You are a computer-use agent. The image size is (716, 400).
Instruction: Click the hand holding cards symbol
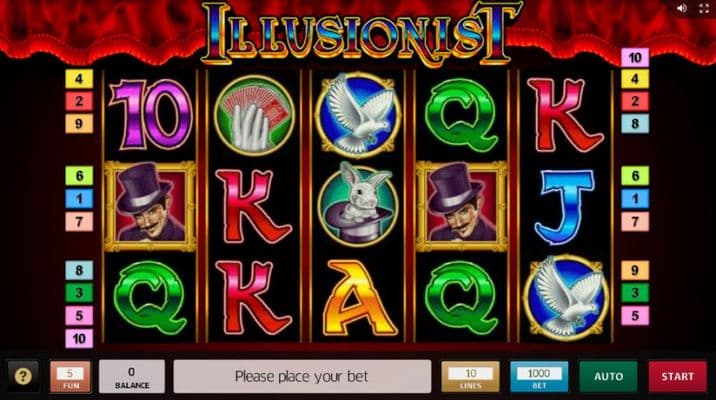click(x=254, y=115)
